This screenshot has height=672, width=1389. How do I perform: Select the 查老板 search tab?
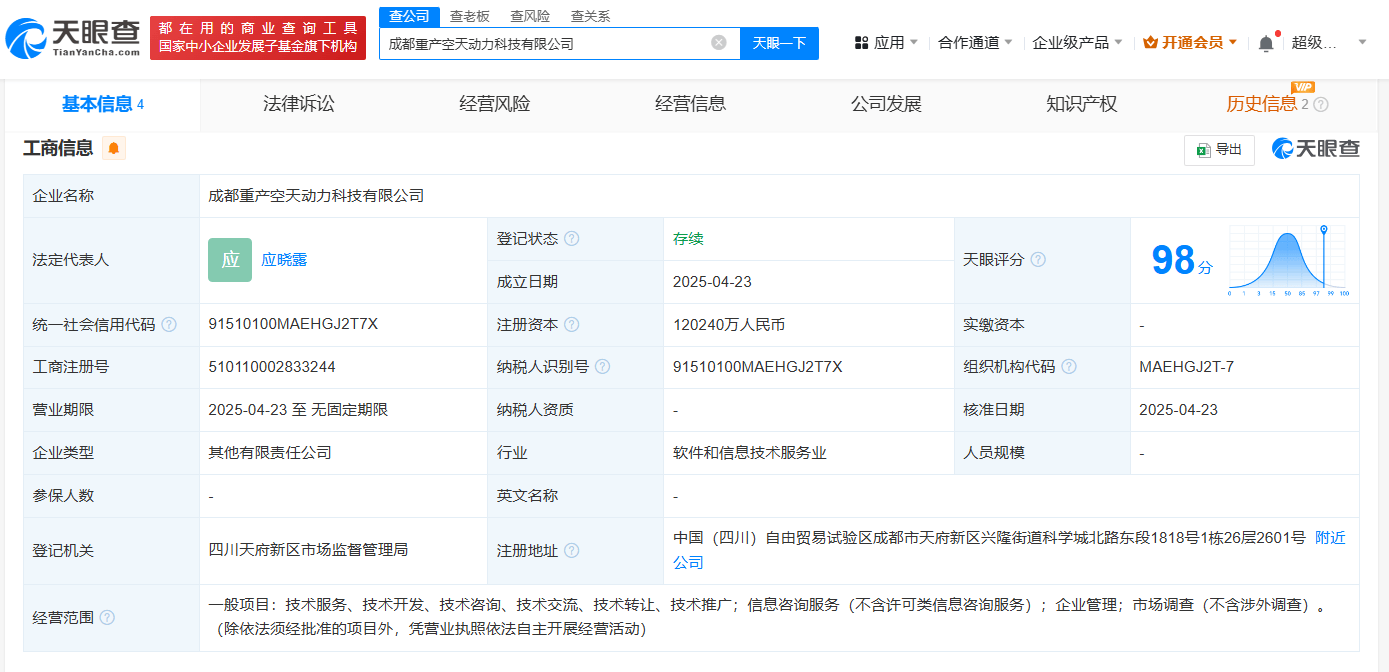pos(469,16)
